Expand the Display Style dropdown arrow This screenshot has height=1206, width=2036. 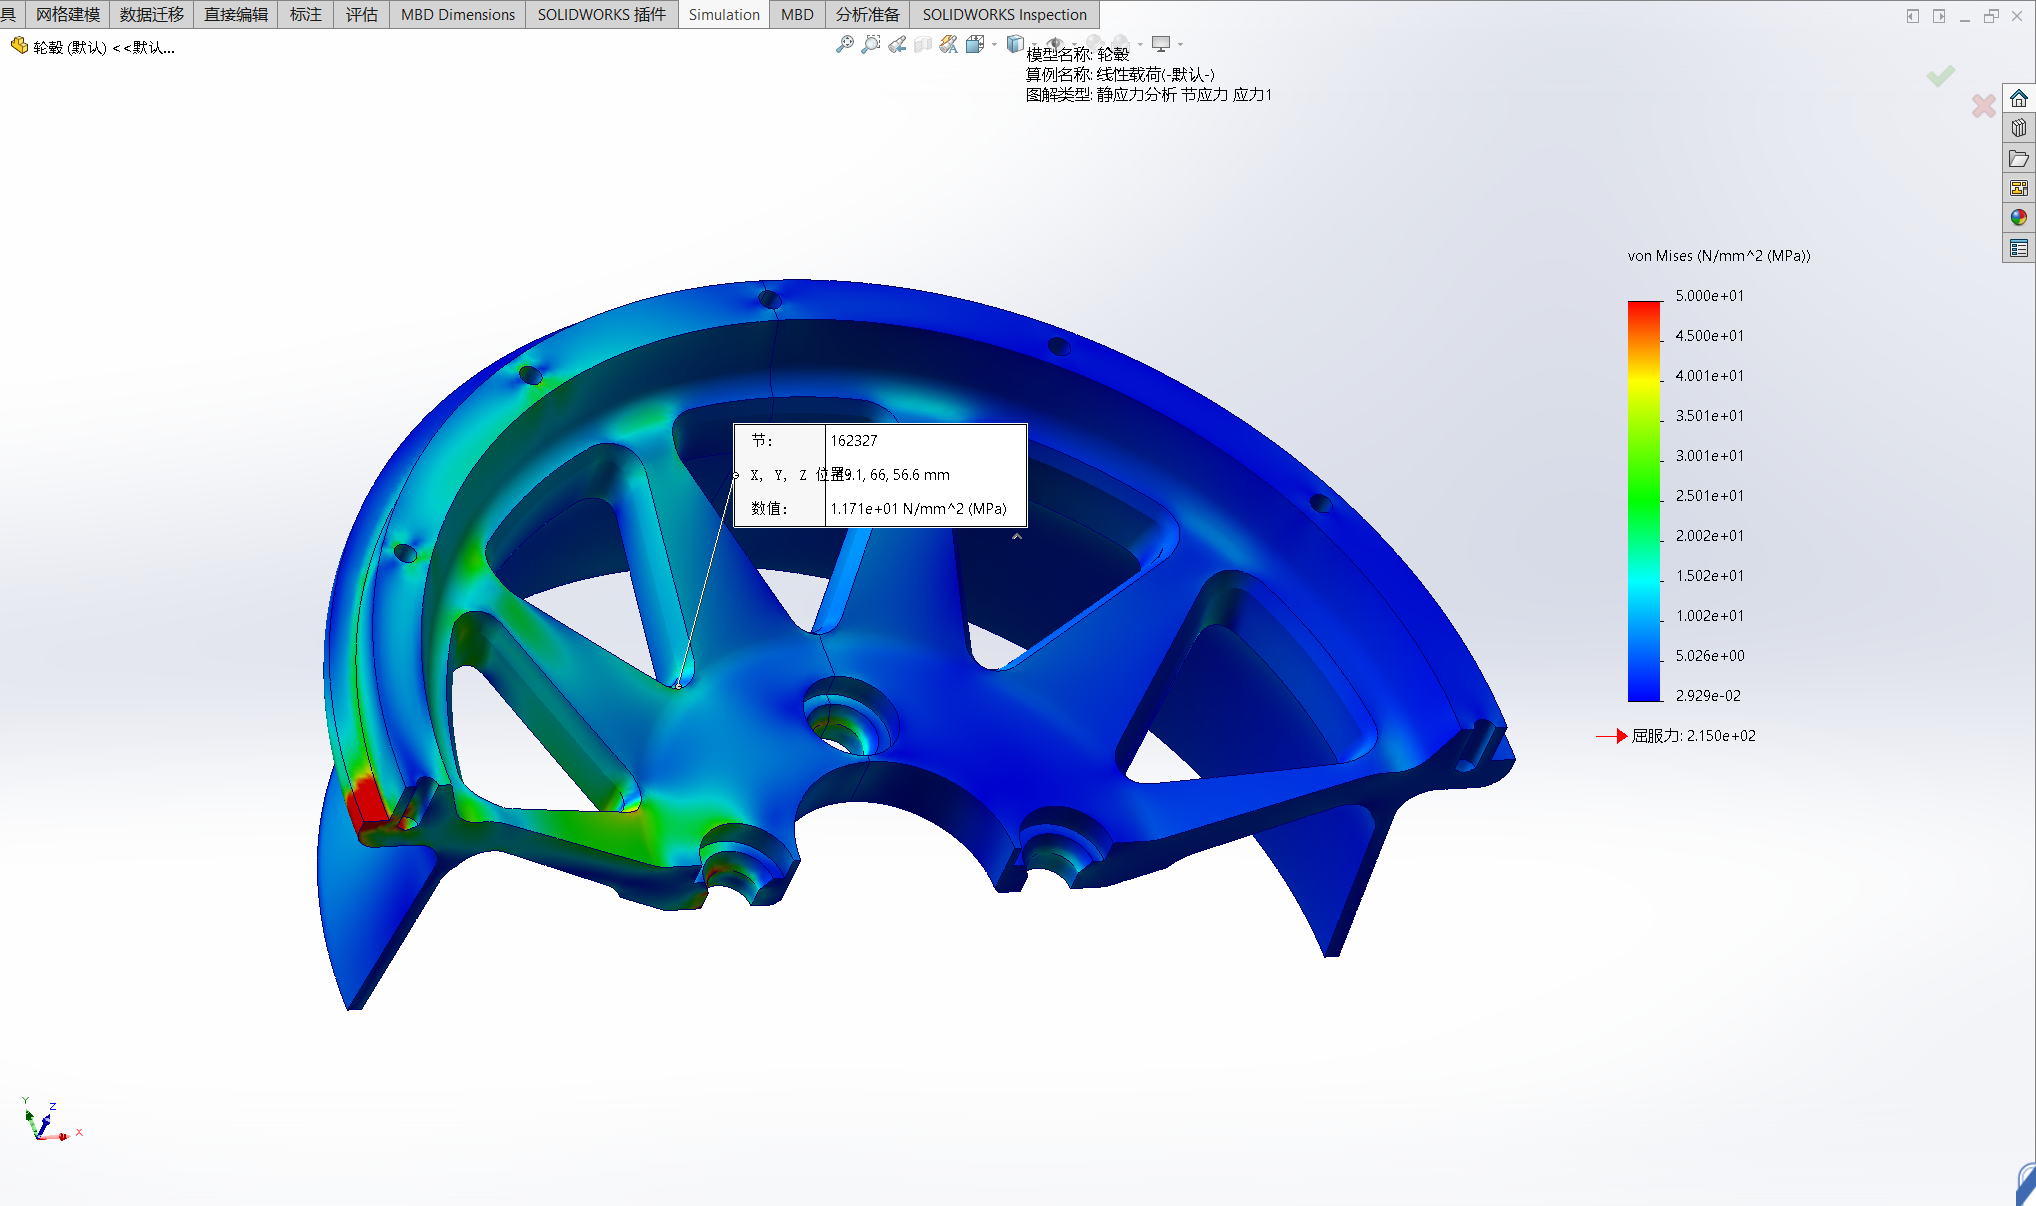click(1035, 44)
